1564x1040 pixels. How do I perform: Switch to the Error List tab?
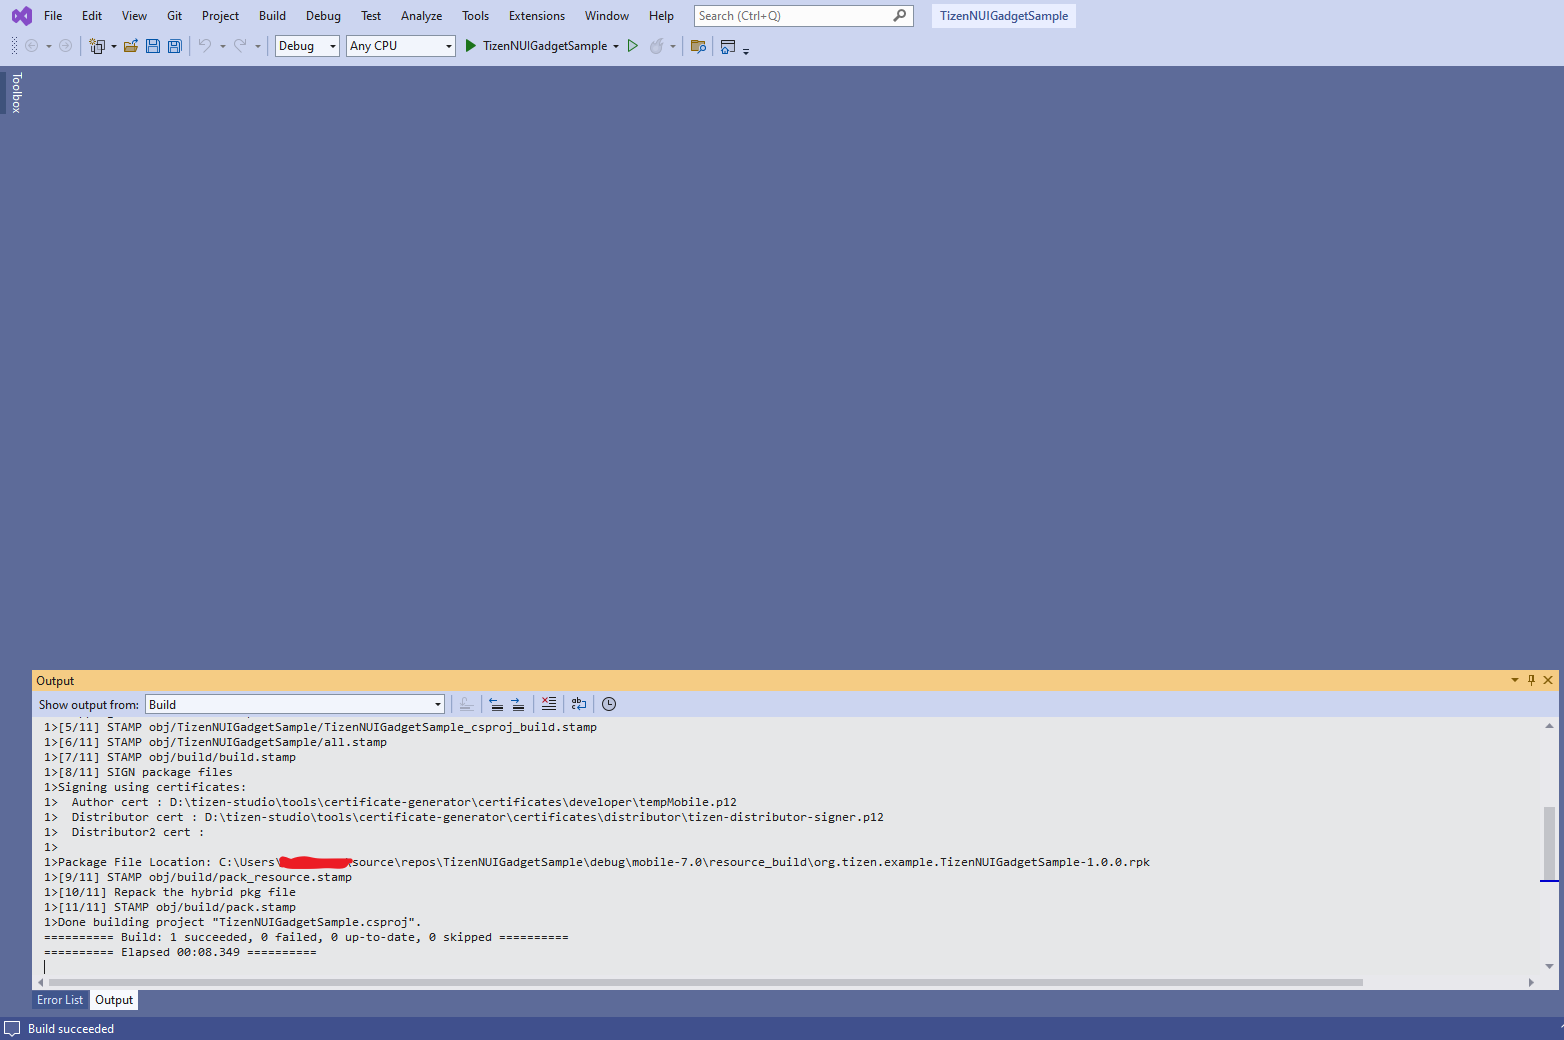59,999
